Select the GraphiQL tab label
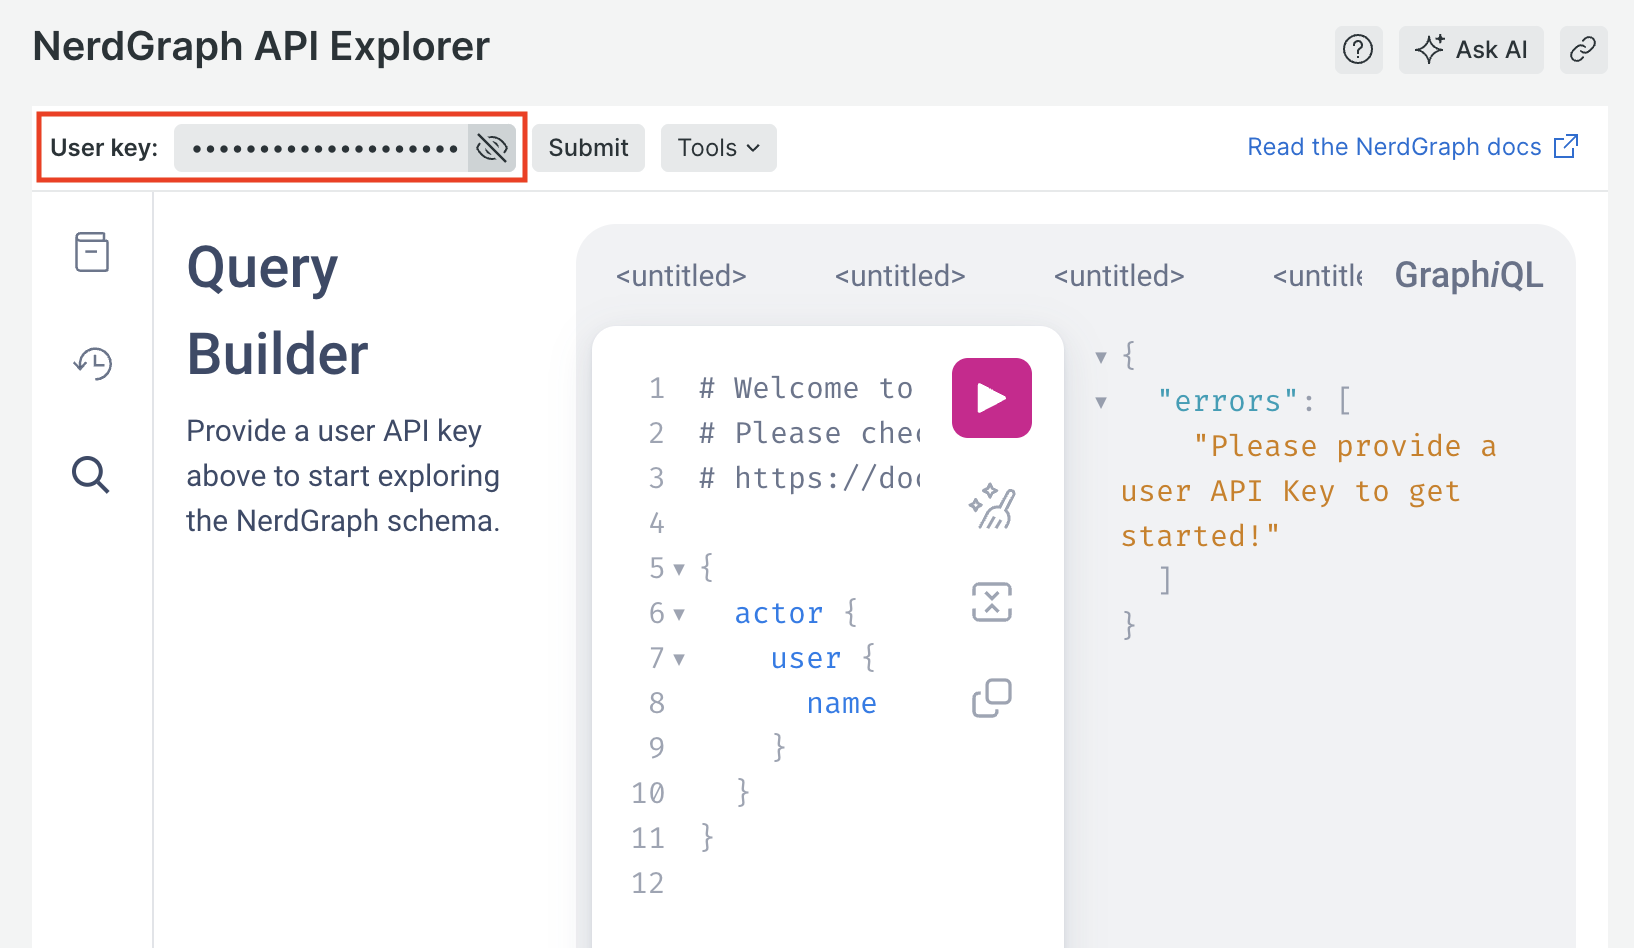 1468,274
